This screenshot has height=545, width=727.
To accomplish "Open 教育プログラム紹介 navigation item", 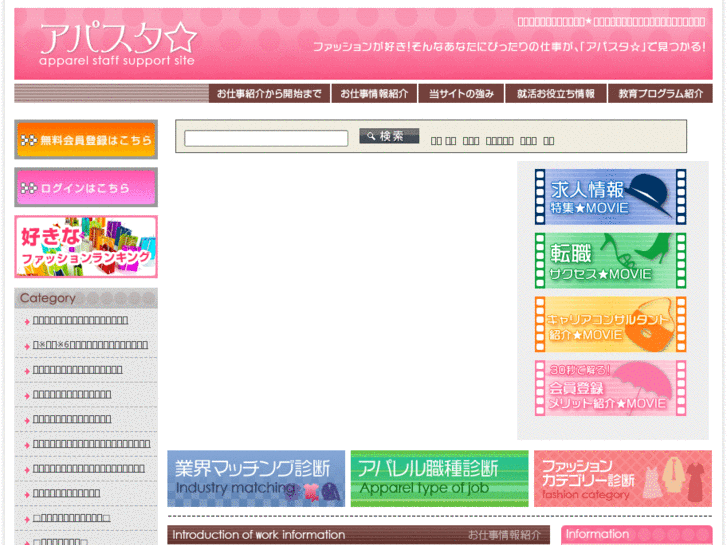I will (660, 94).
